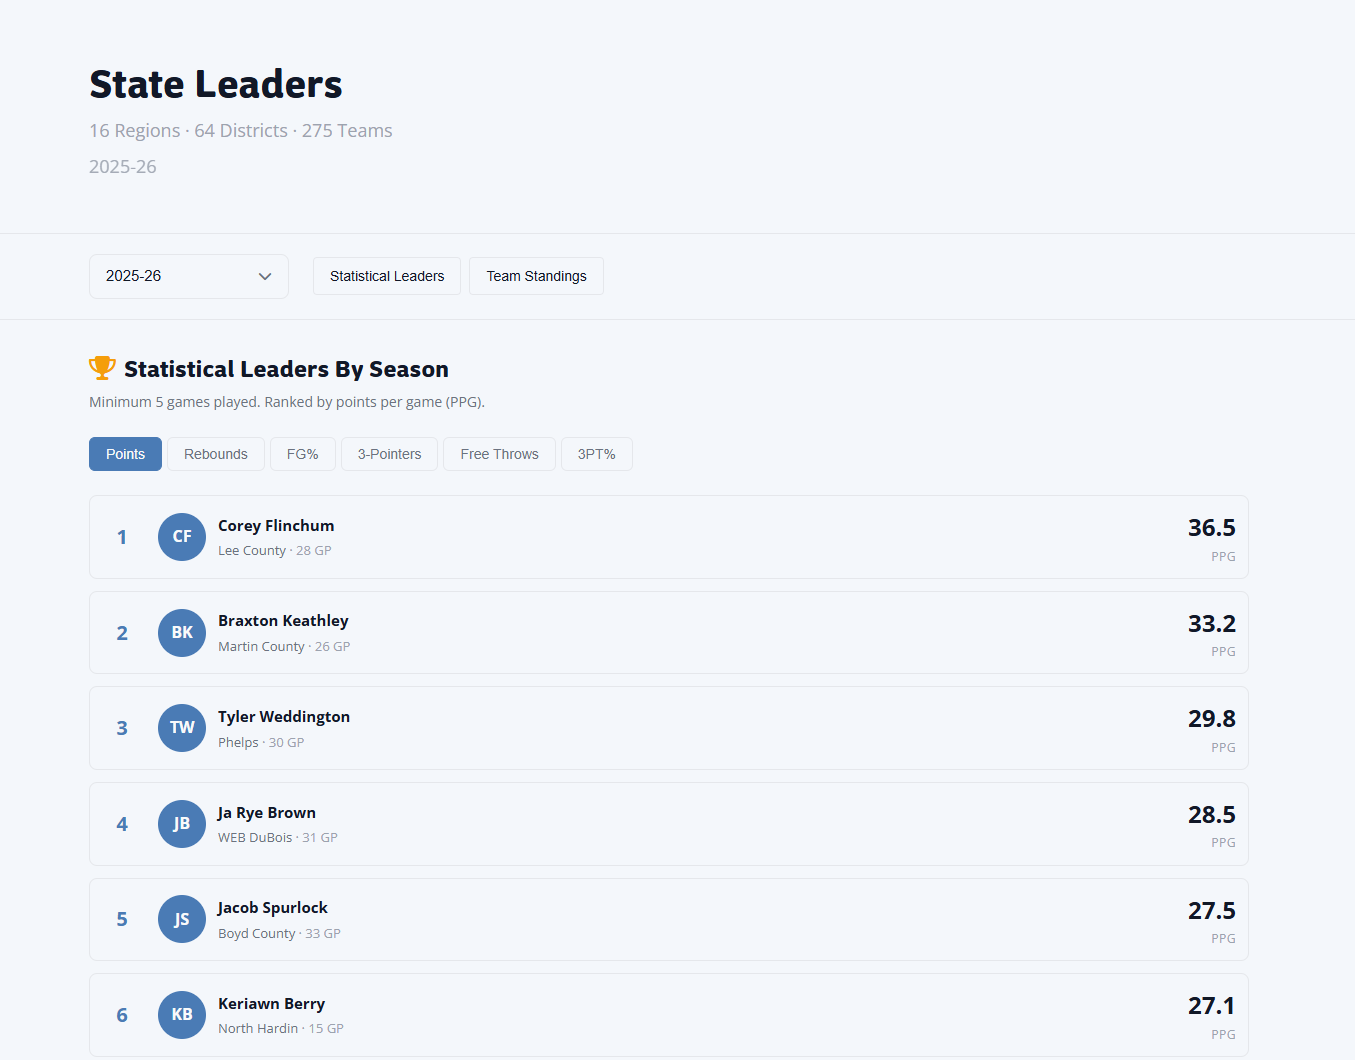
Task: Click the Statistical Leaders button
Action: [387, 276]
